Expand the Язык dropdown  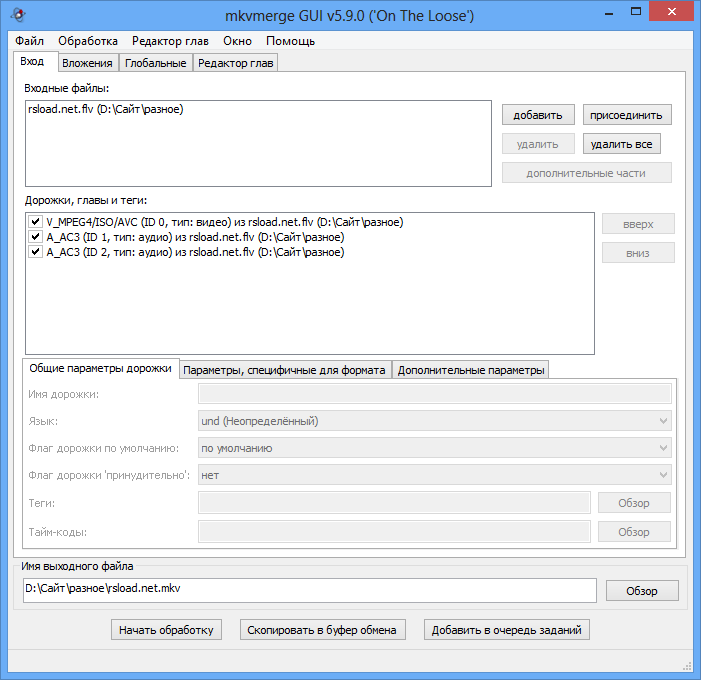point(435,421)
